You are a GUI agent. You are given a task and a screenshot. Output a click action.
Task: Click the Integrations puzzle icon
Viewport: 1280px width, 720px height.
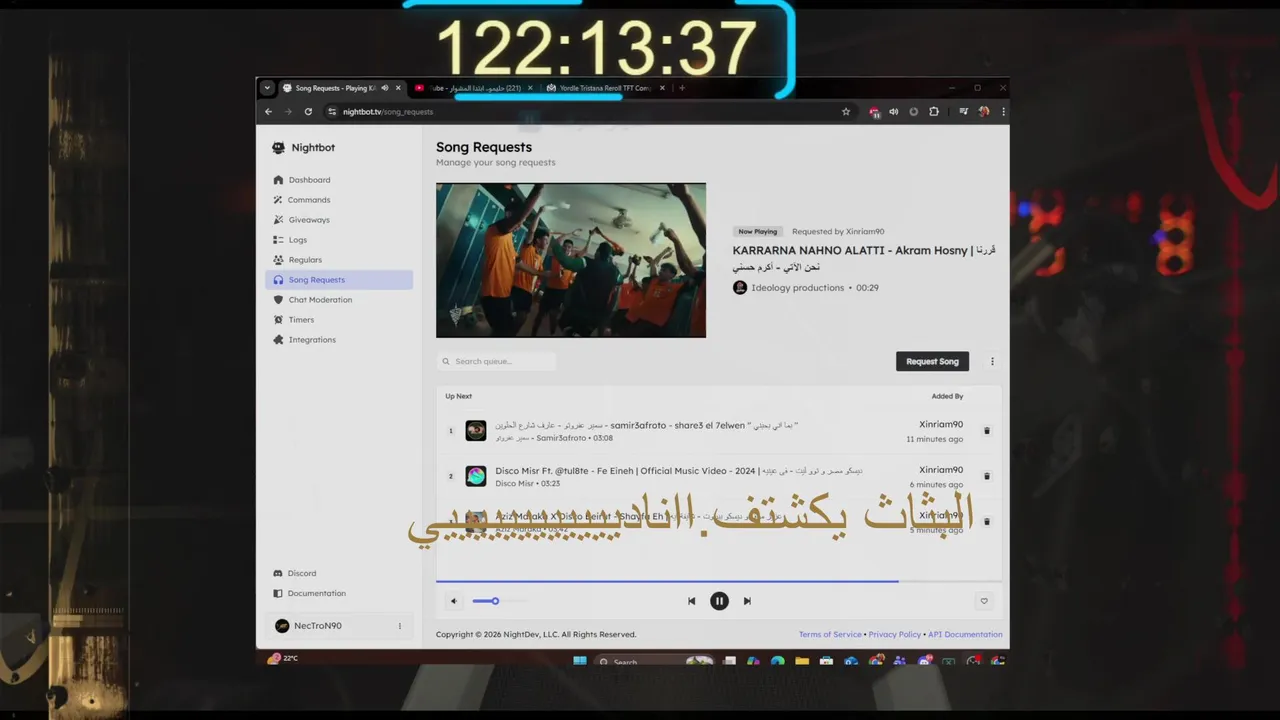(x=278, y=340)
